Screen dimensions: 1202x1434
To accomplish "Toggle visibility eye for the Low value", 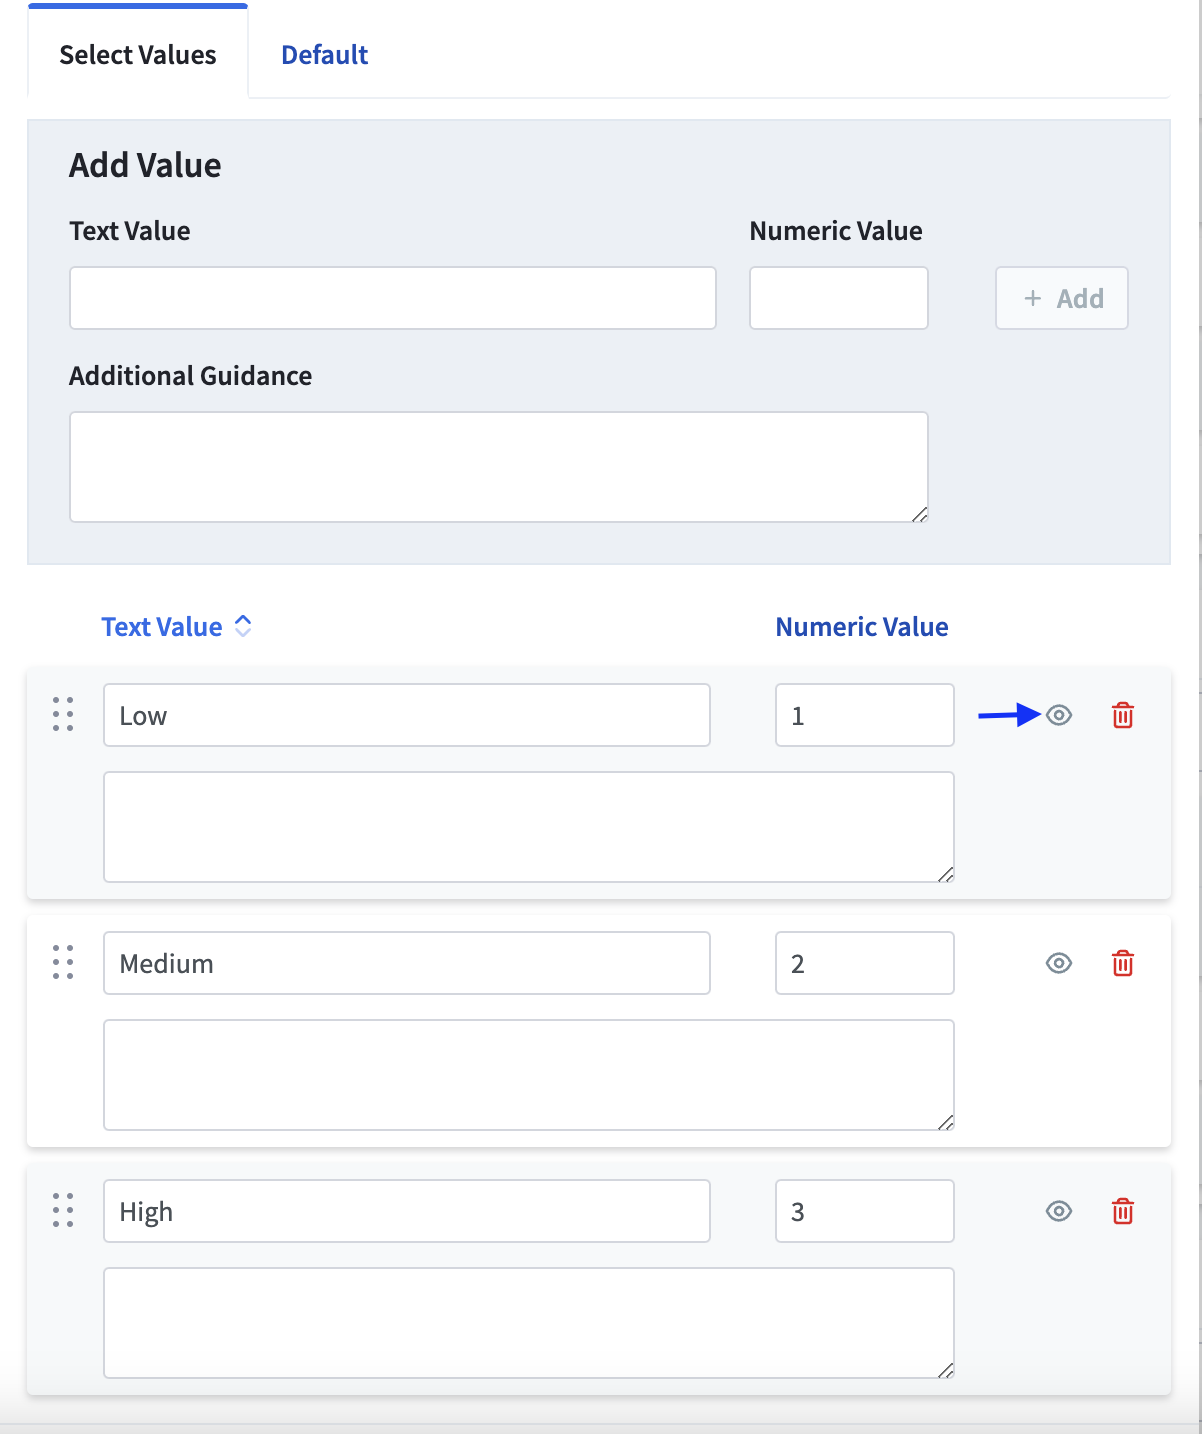I will tap(1059, 715).
